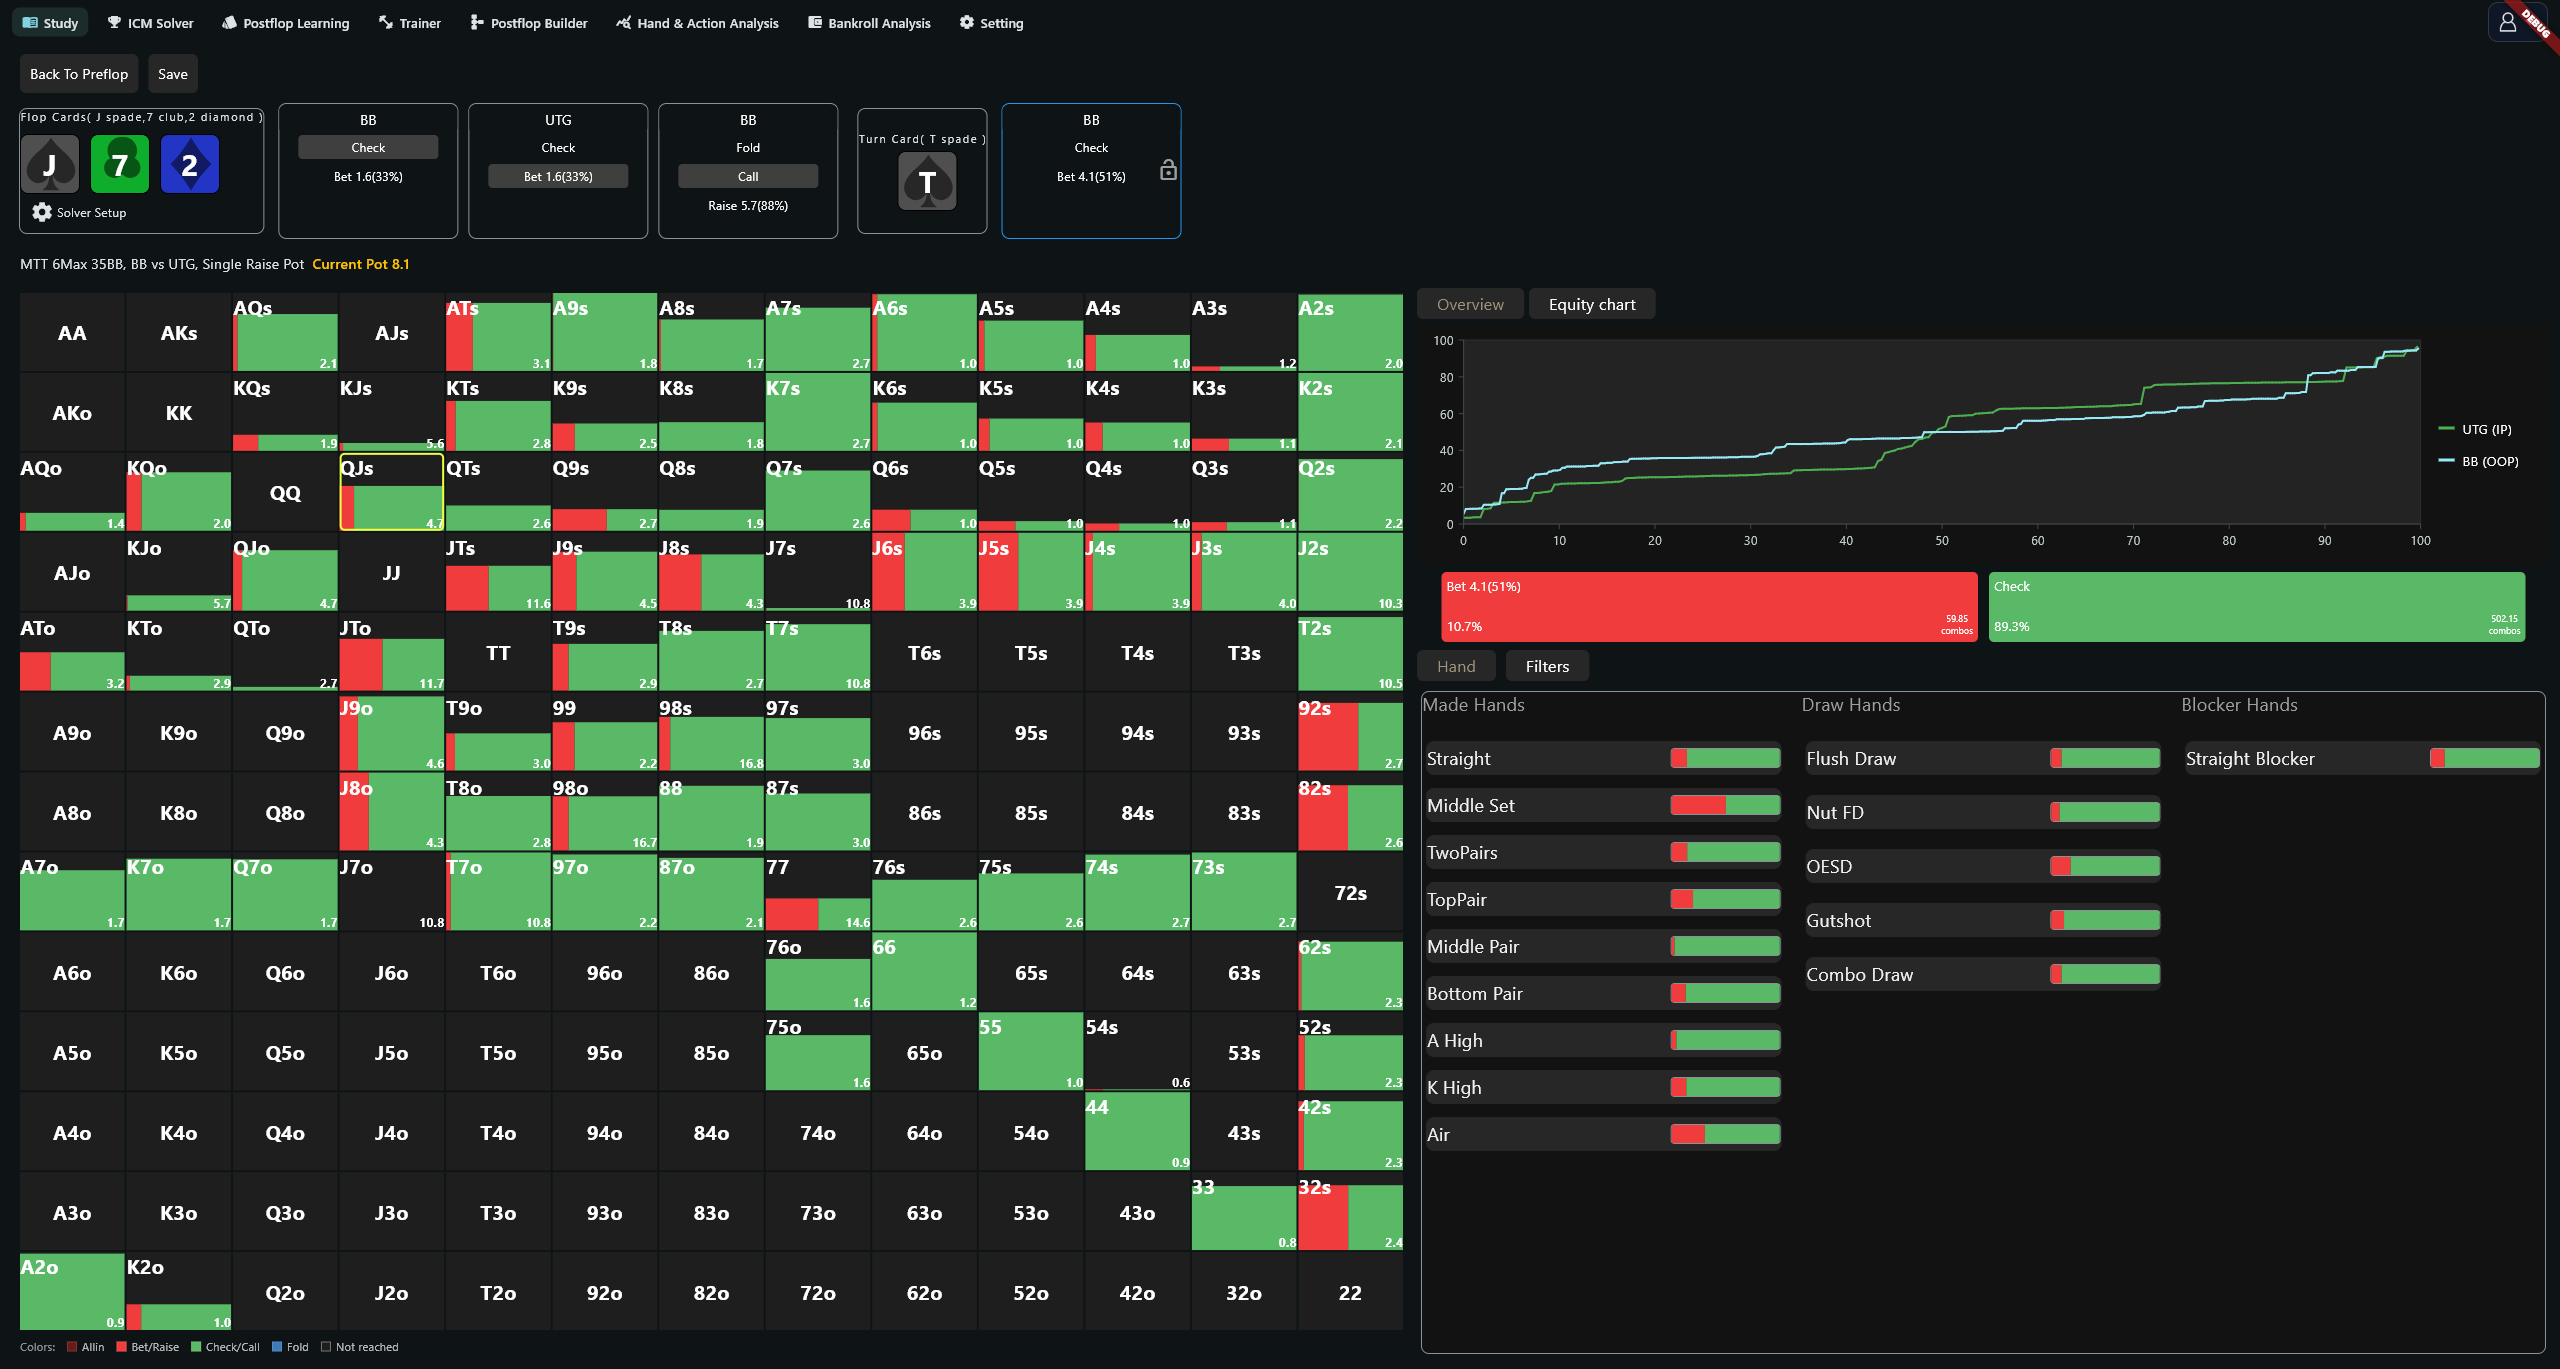The height and width of the screenshot is (1369, 2560).
Task: Switch to the Filters tab
Action: click(1547, 666)
